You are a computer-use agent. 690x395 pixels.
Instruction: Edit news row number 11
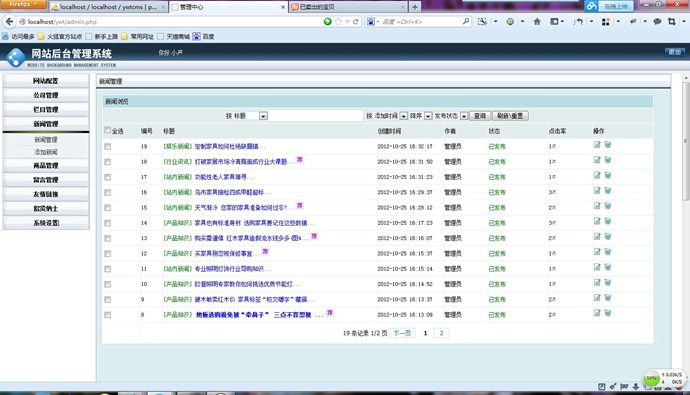597,267
